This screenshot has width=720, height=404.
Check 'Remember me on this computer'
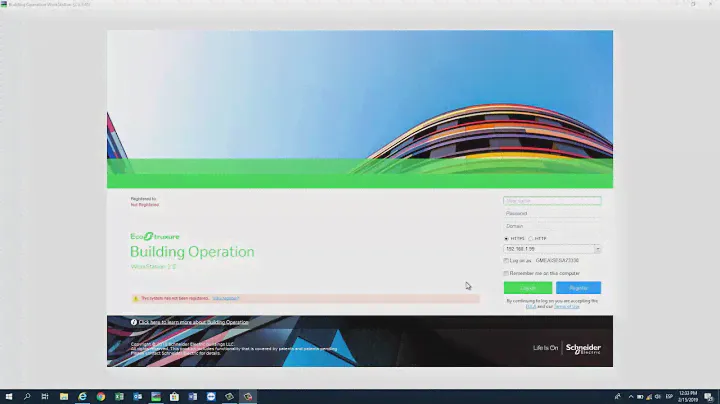507,273
